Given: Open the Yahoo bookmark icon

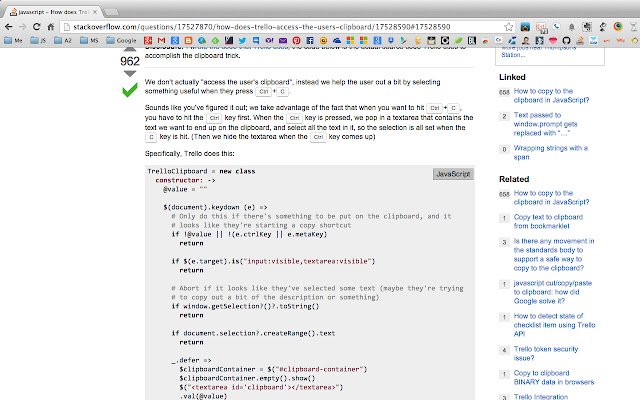Looking at the screenshot, I should click(x=269, y=40).
